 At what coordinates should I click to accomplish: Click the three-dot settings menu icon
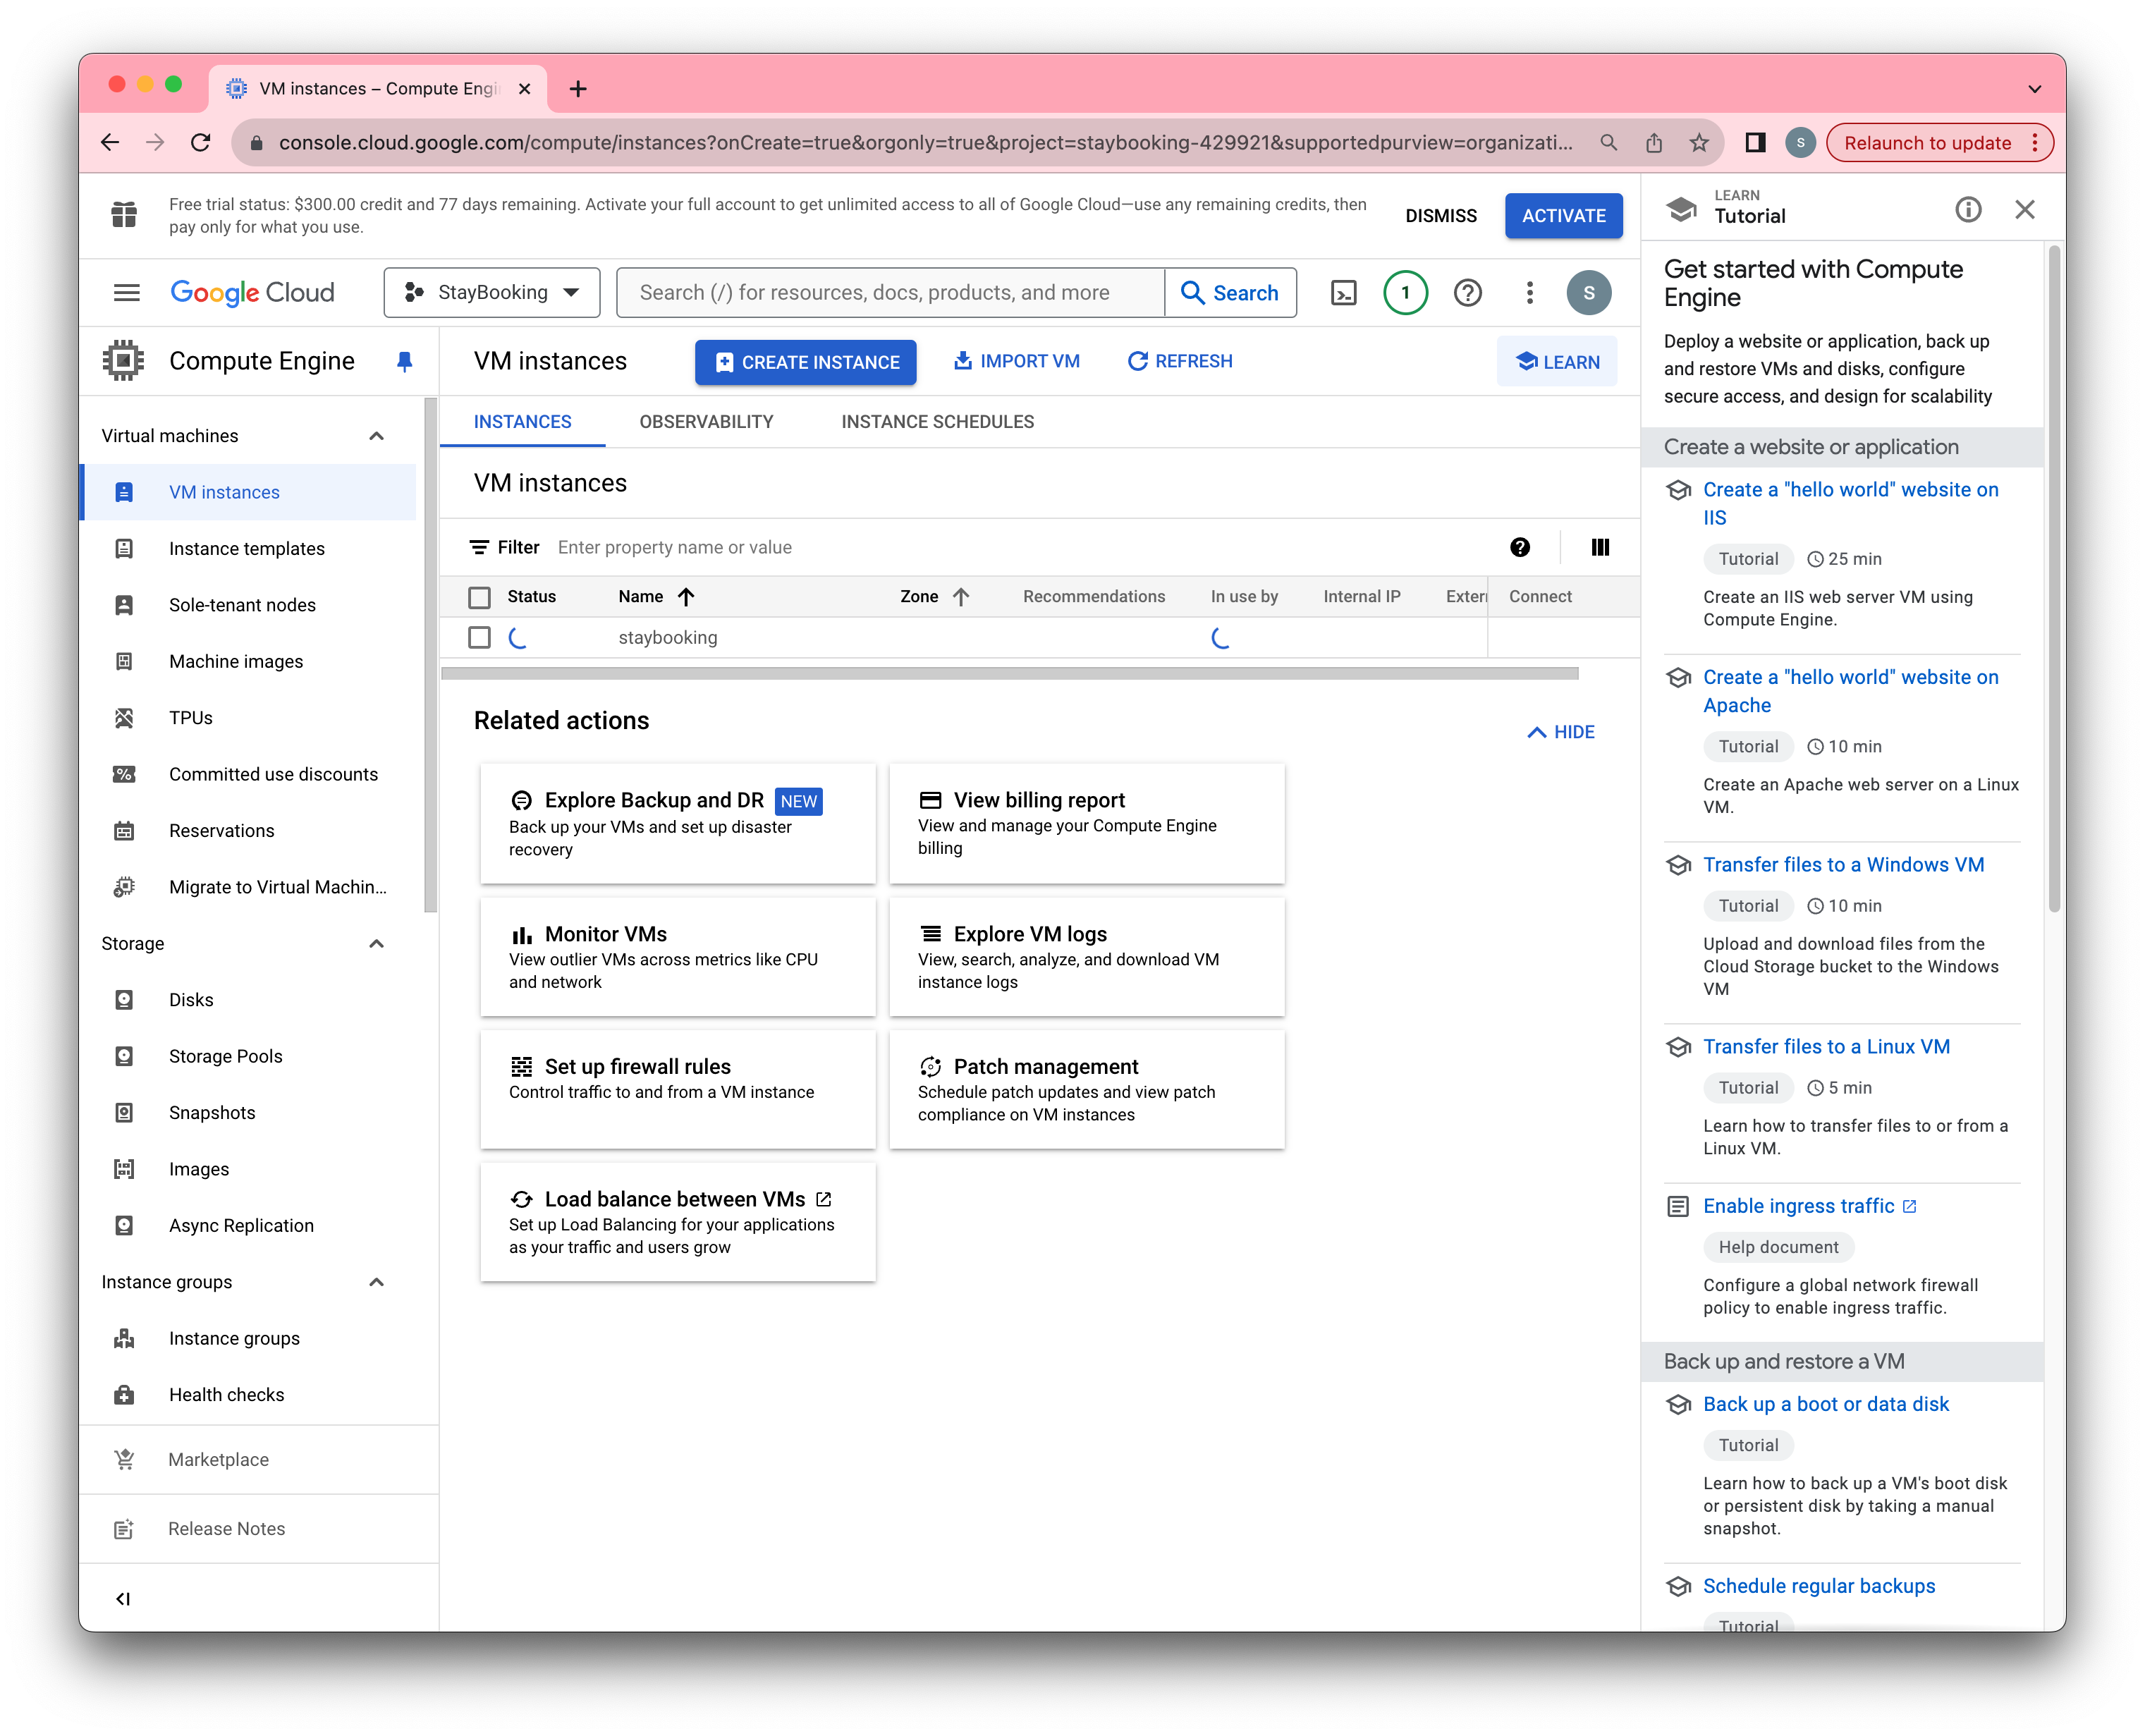coord(1529,293)
